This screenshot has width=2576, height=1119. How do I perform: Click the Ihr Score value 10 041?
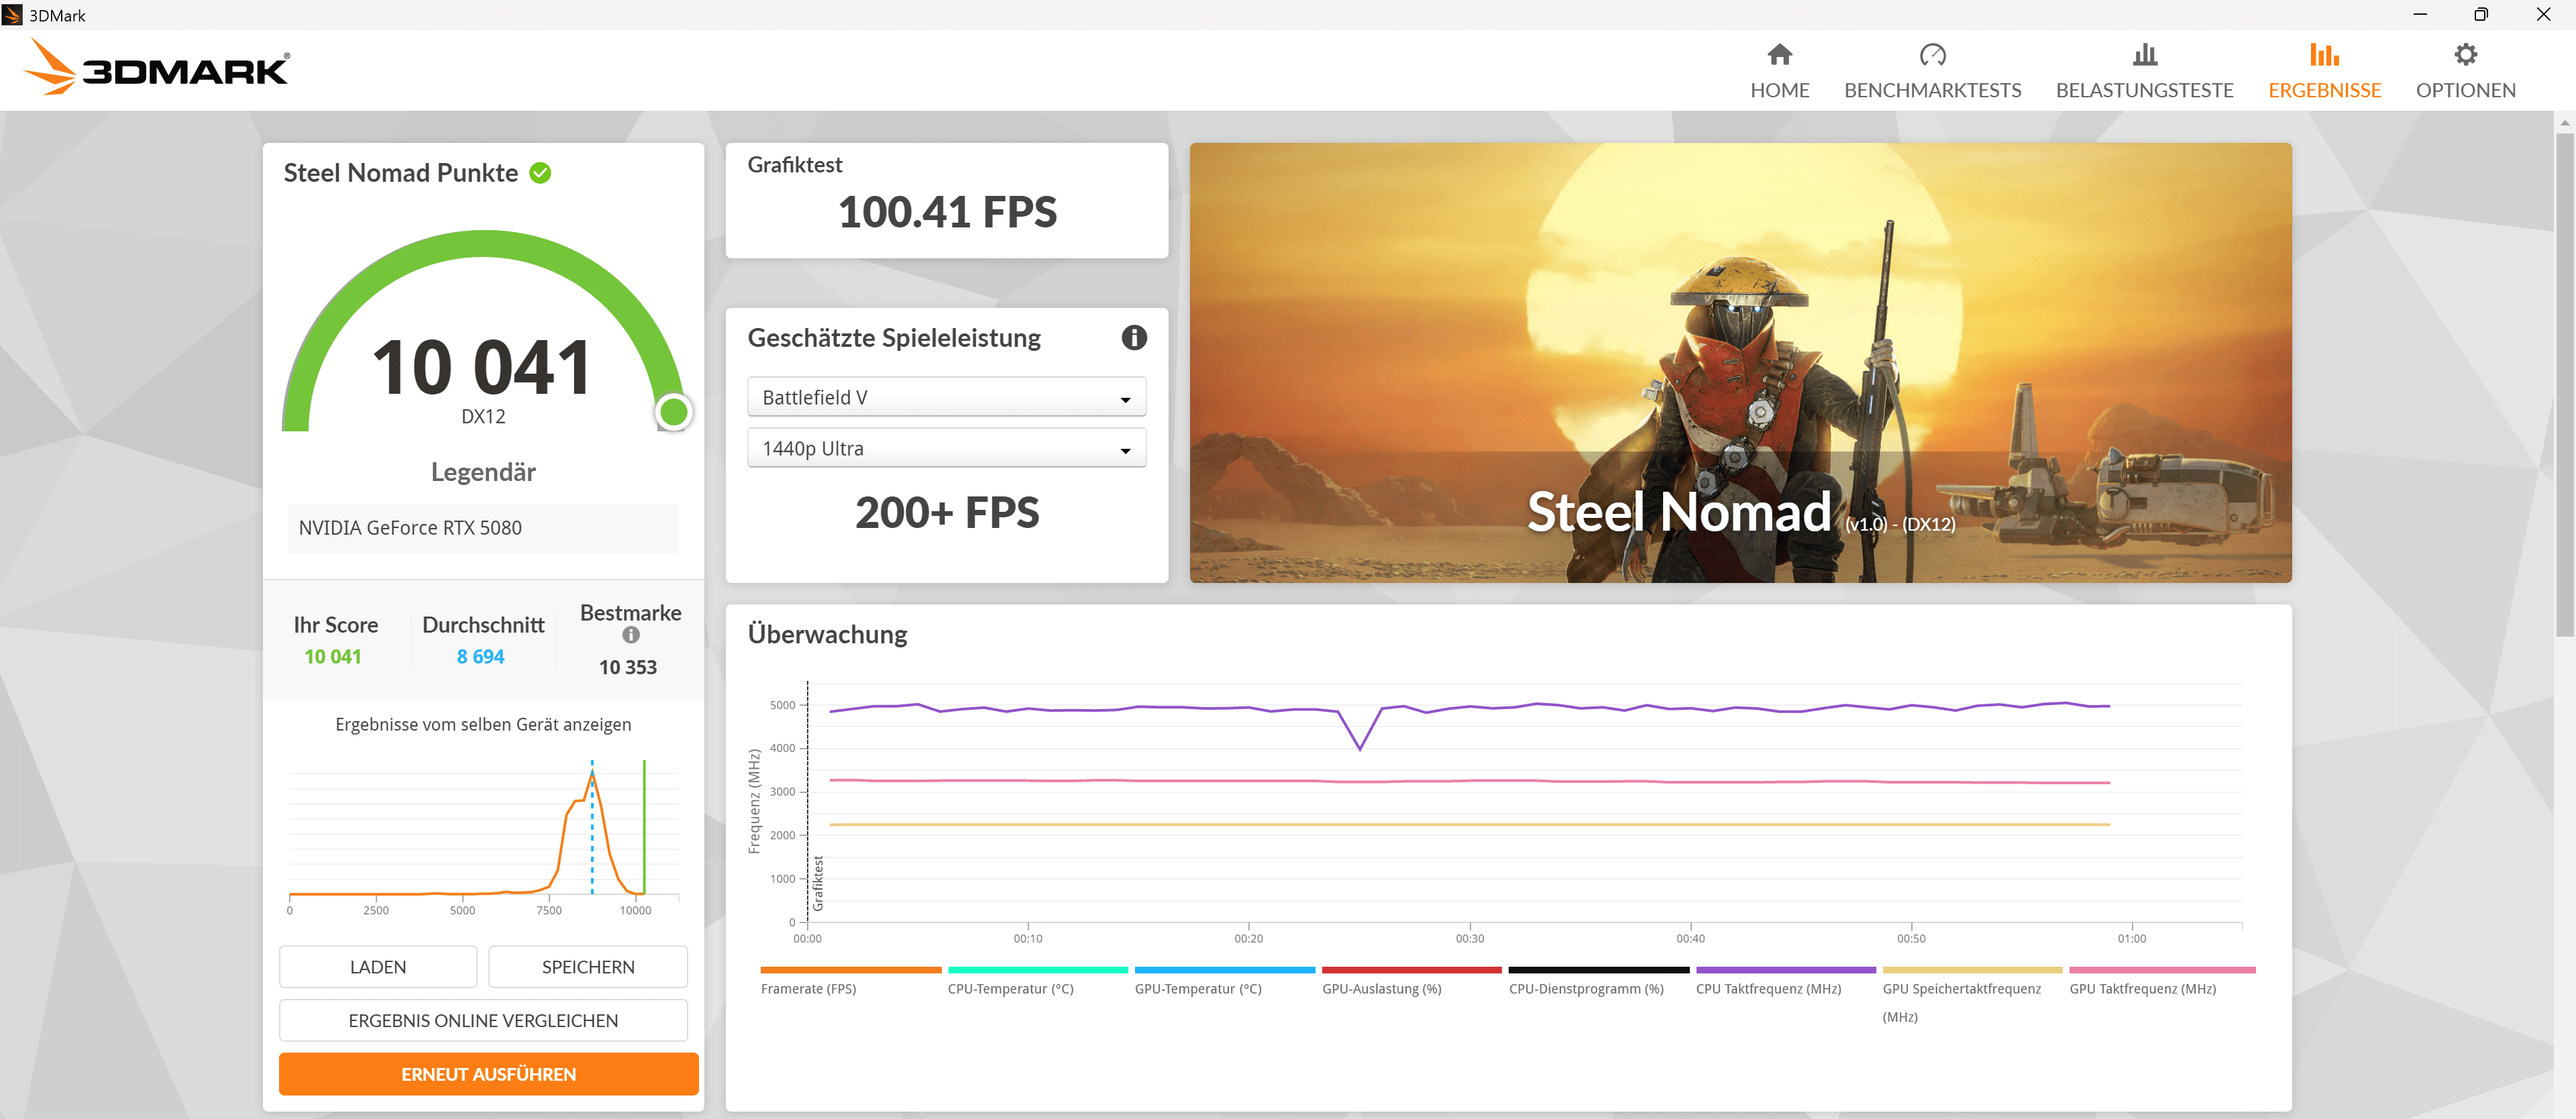pos(332,657)
